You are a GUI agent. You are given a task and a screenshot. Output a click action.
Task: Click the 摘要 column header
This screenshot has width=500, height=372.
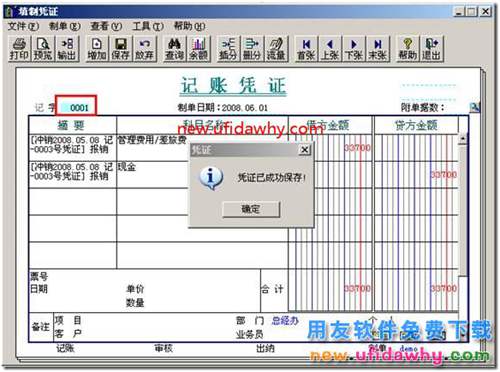point(72,125)
